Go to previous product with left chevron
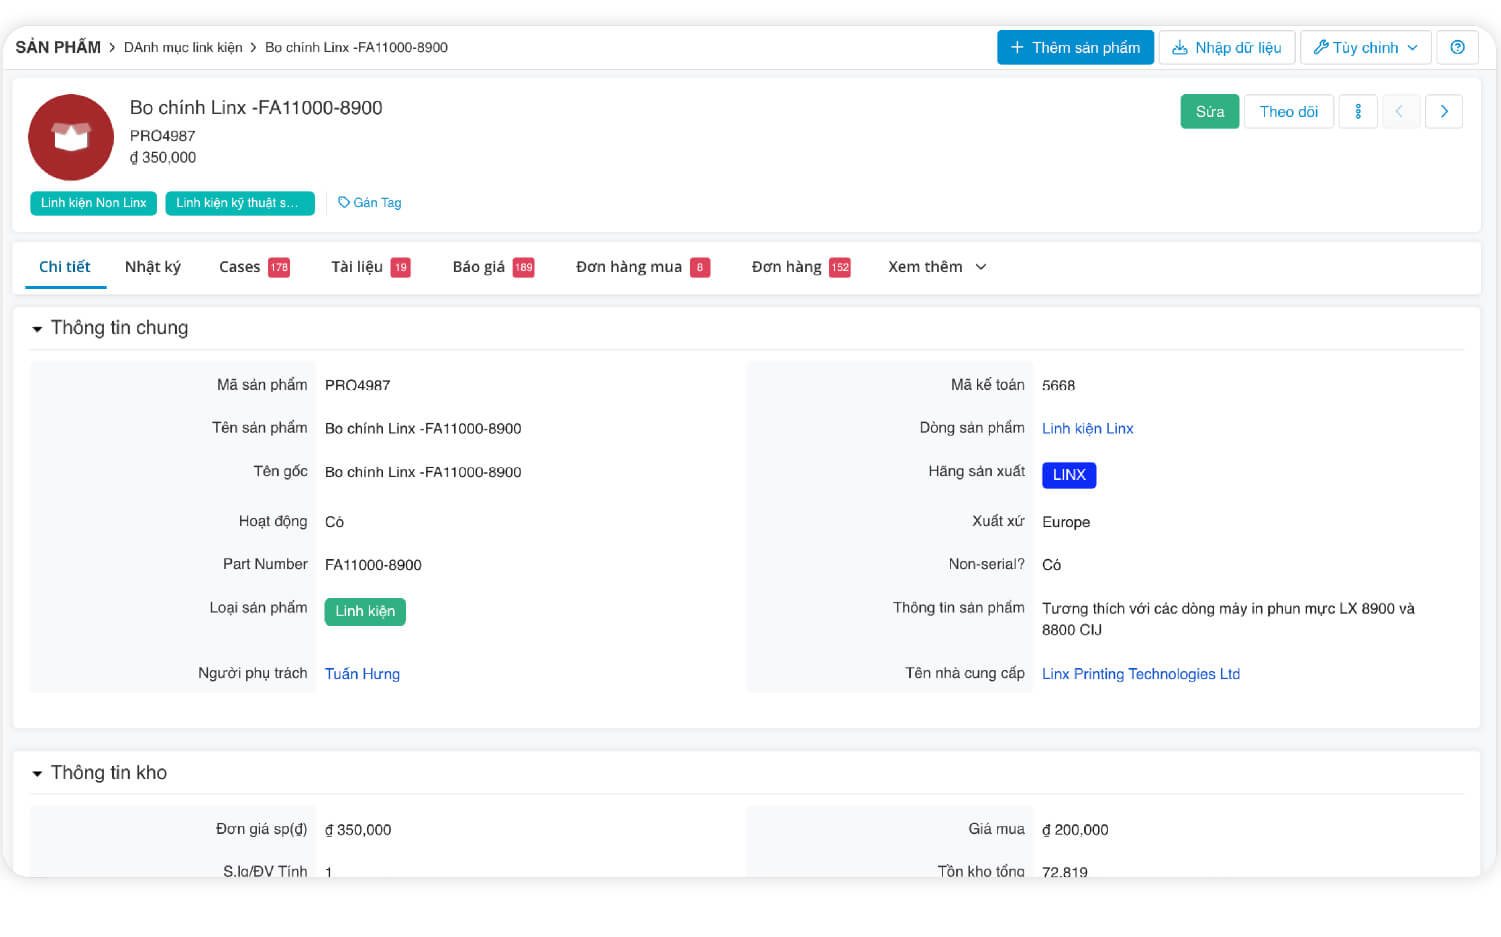Viewport: 1501px width, 937px height. pos(1400,111)
